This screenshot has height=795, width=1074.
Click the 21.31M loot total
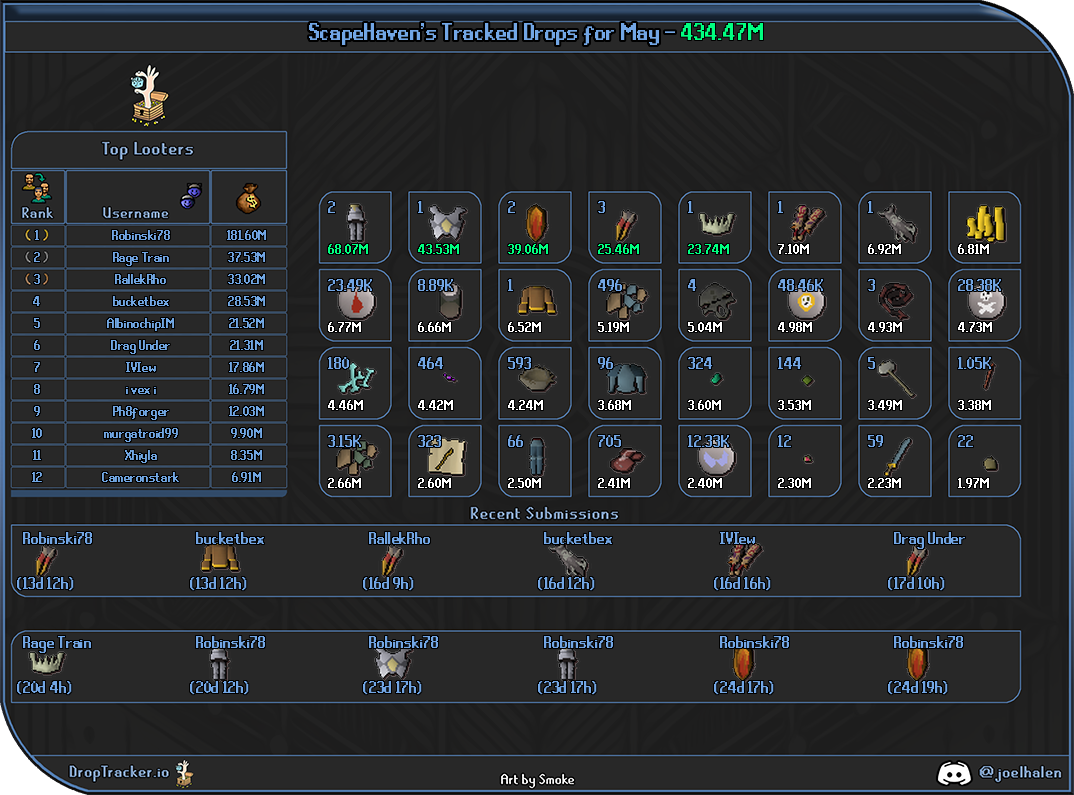(247, 345)
